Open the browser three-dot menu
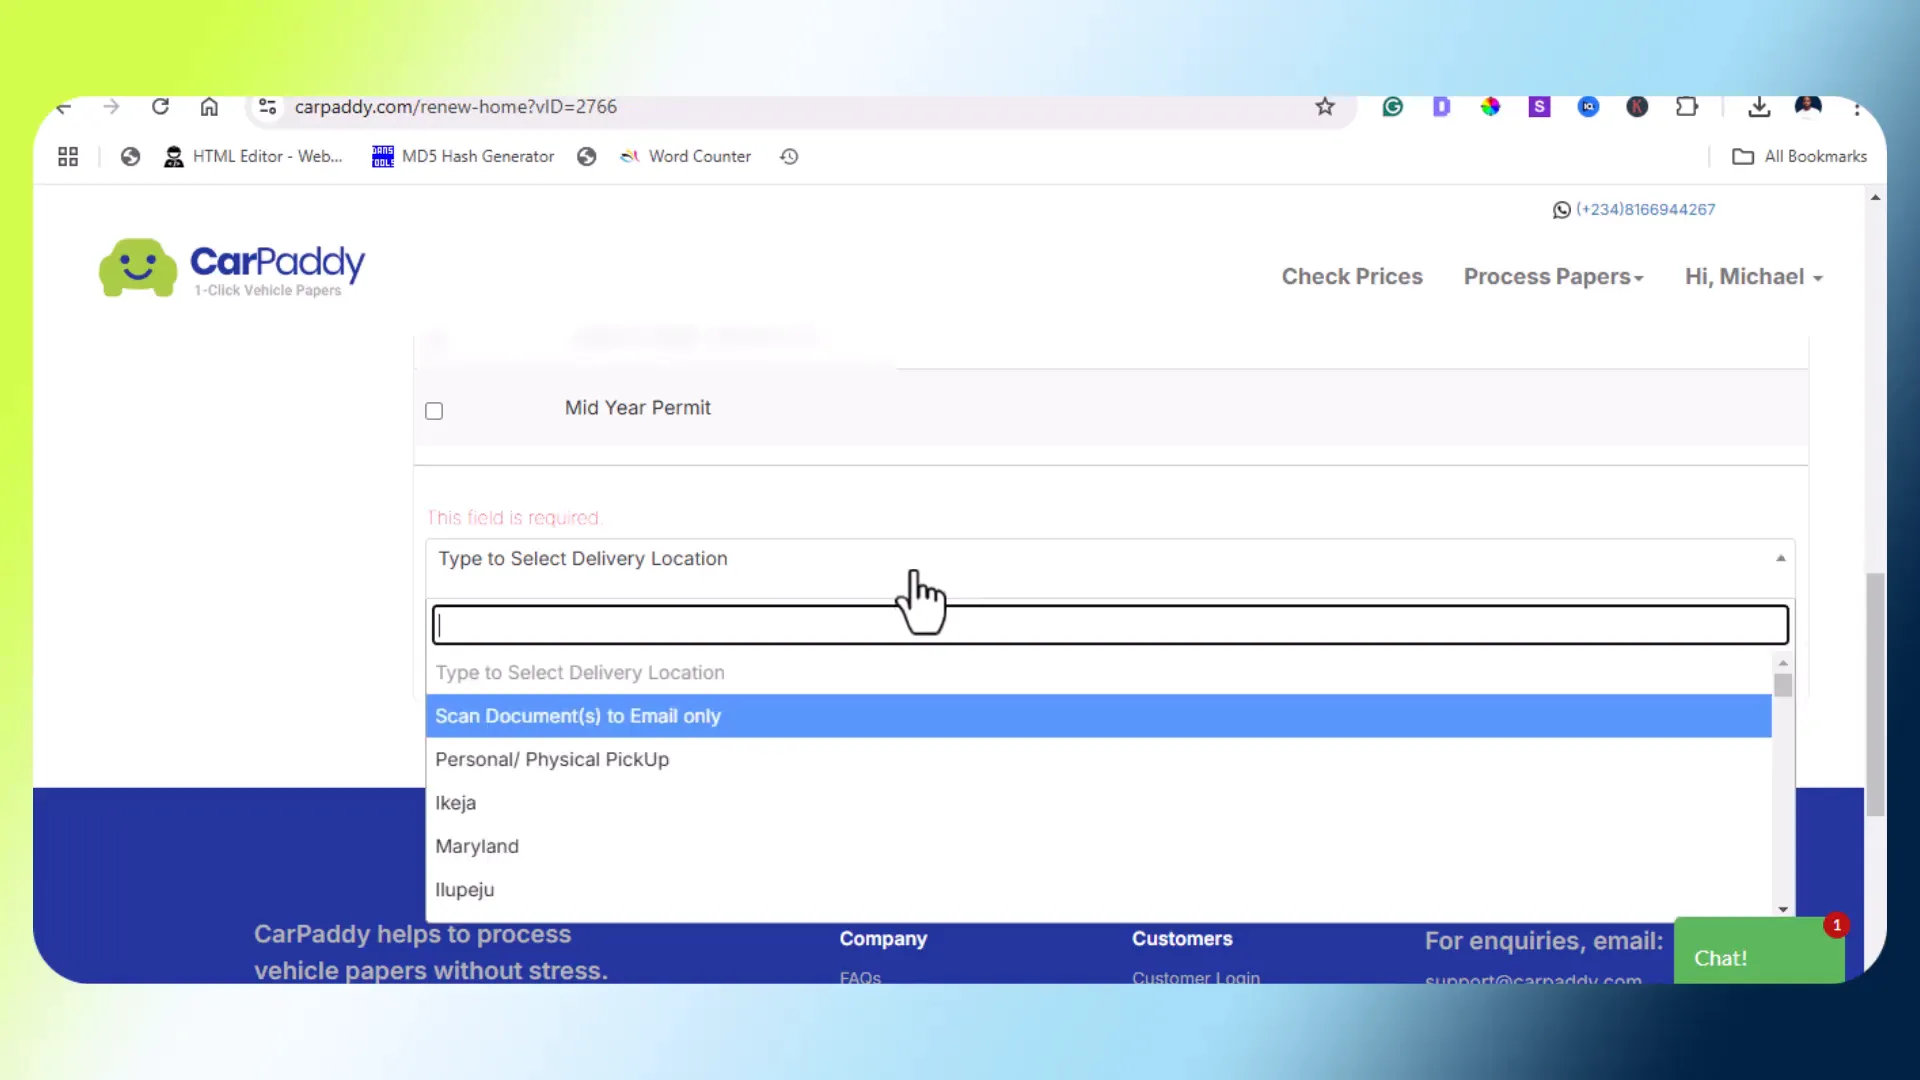The image size is (1920, 1080). tap(1857, 108)
